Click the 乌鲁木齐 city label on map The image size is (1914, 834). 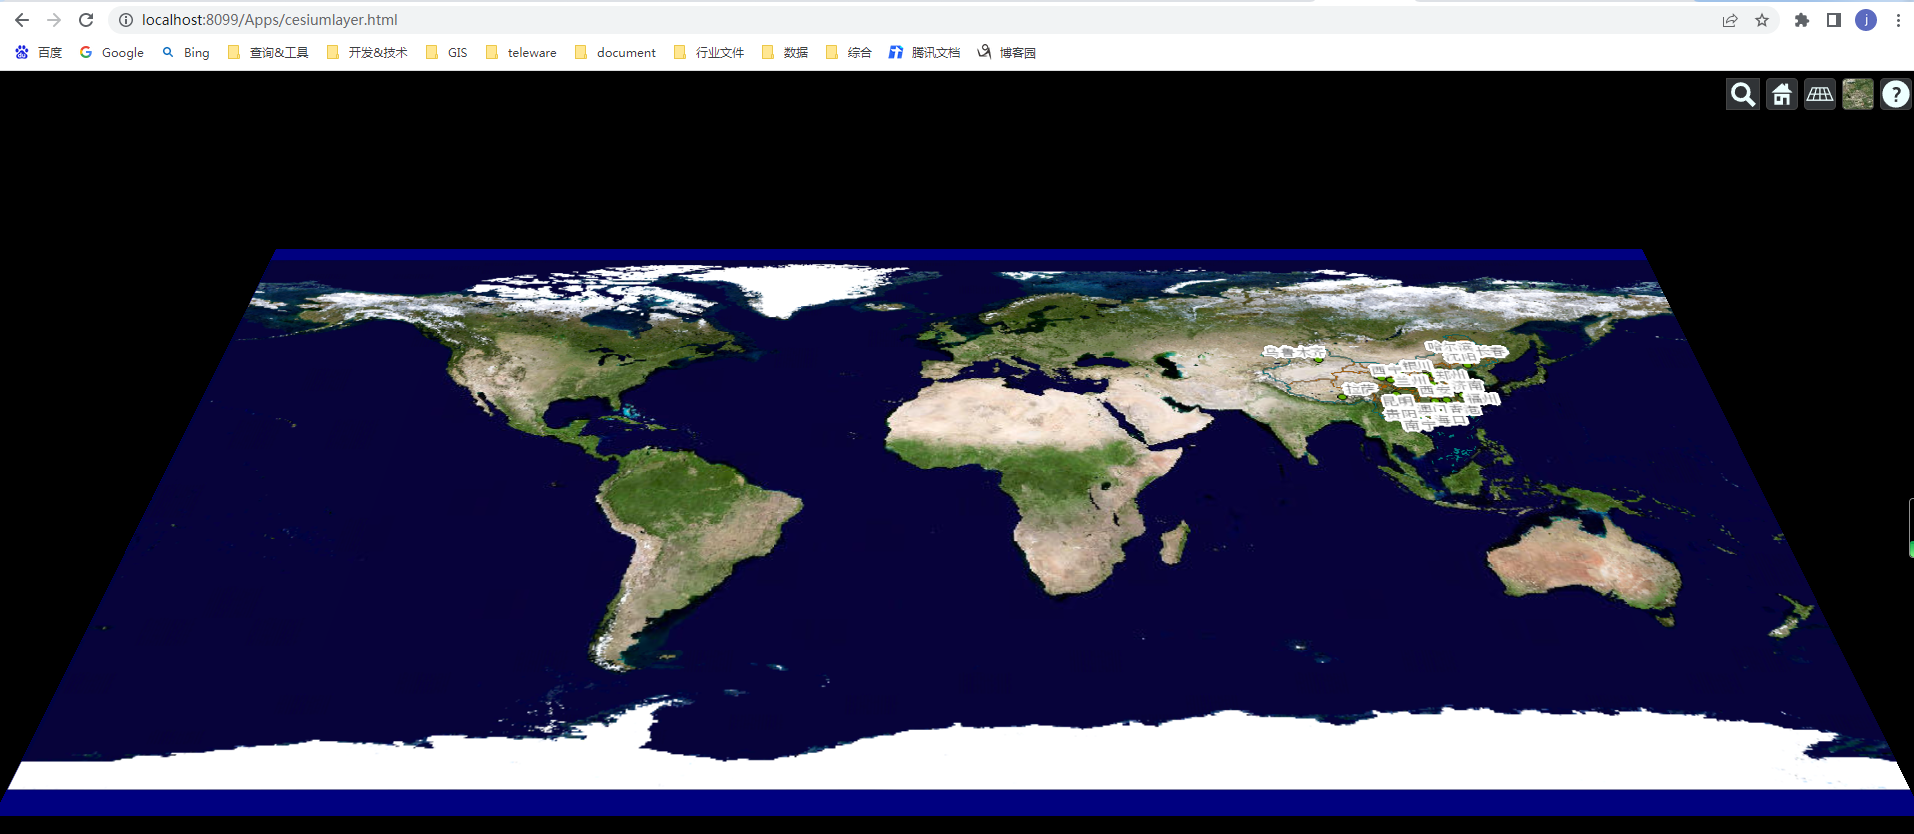[1293, 352]
